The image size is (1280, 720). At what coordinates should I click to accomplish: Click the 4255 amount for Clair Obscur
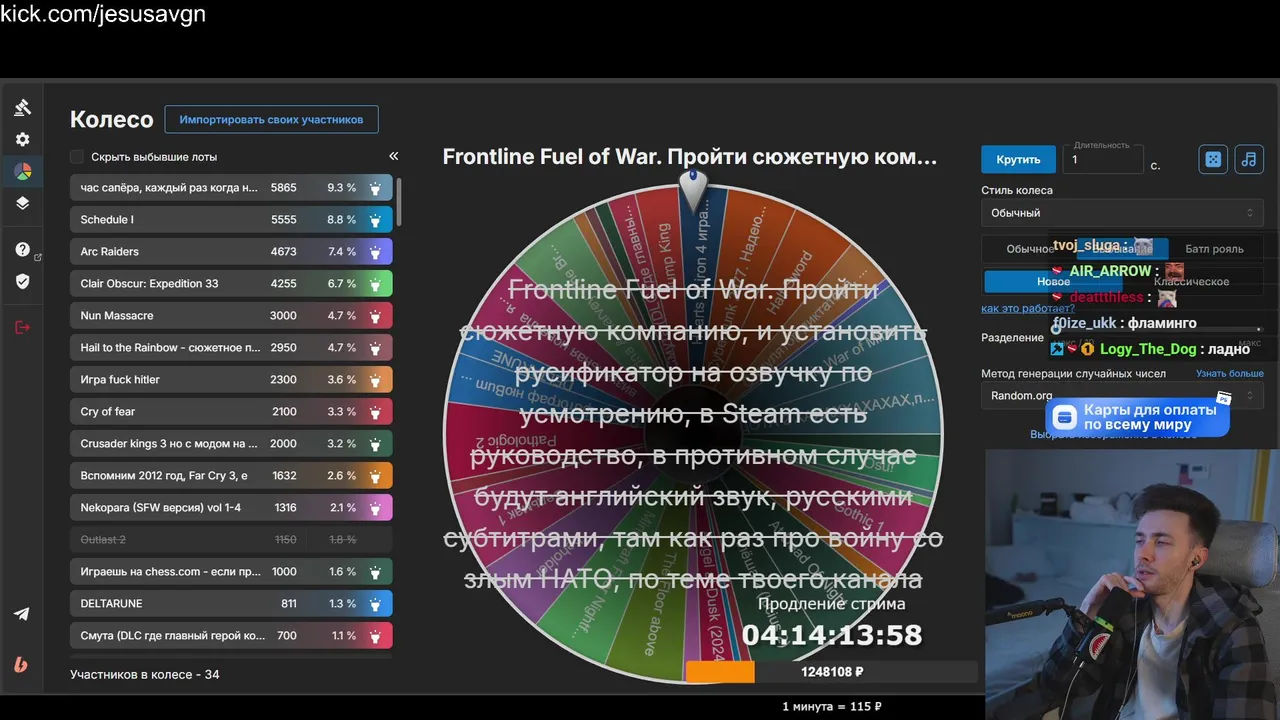click(283, 284)
